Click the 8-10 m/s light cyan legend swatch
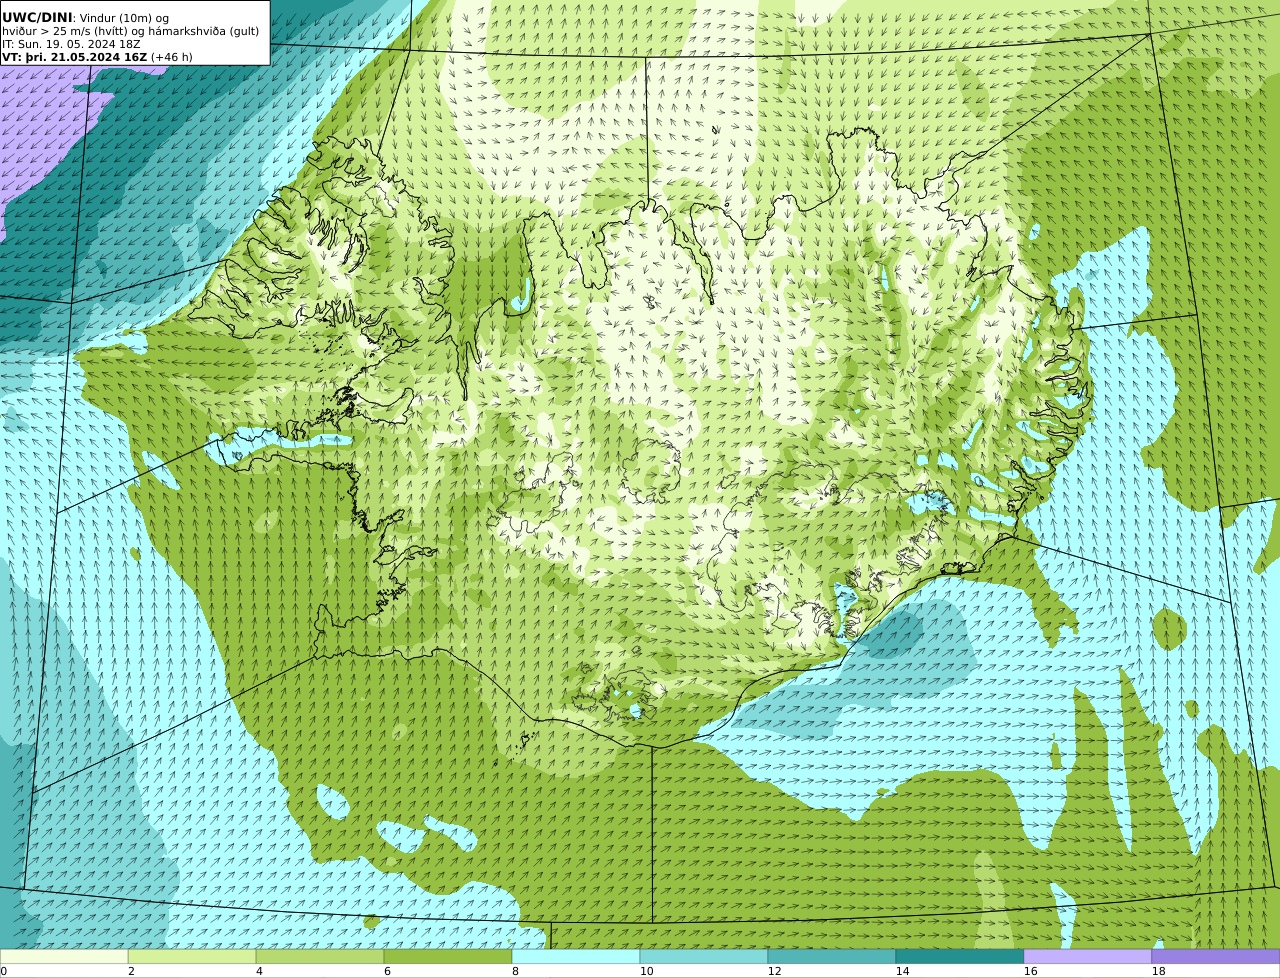This screenshot has width=1280, height=978. (576, 956)
